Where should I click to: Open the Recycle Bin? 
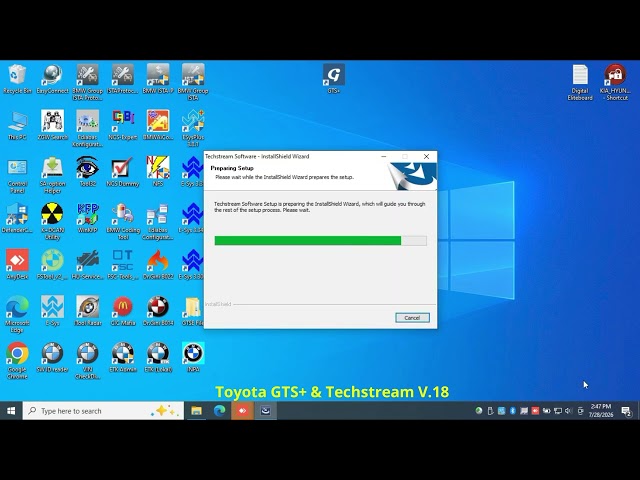click(x=17, y=79)
